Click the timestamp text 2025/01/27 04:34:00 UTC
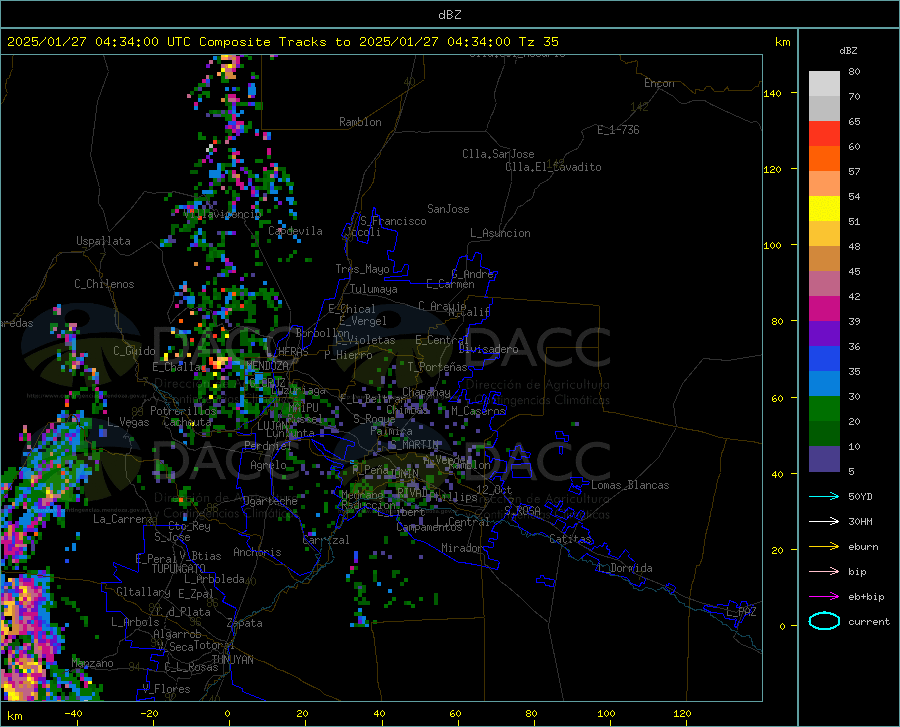Viewport: 900px width, 727px height. 83,42
